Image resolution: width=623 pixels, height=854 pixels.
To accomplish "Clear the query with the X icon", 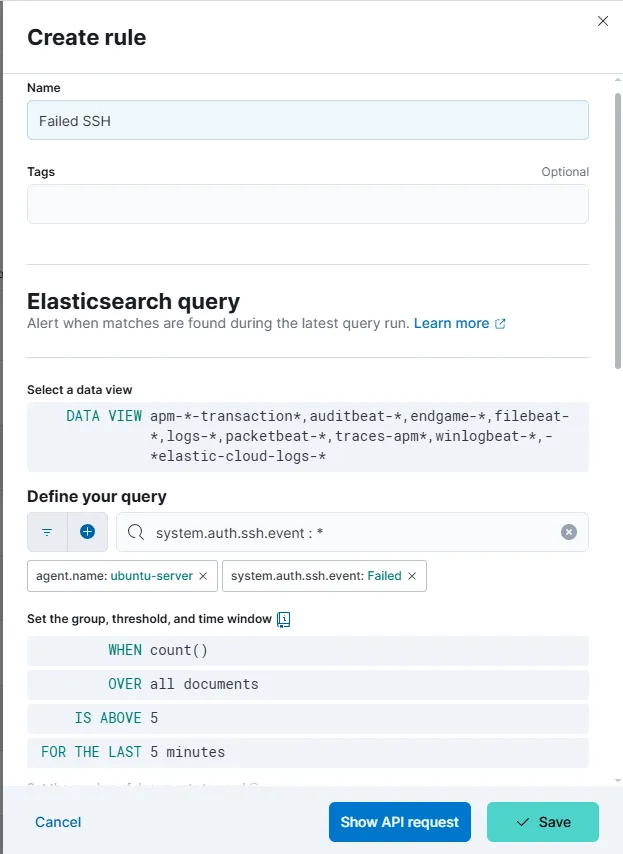I will [569, 532].
